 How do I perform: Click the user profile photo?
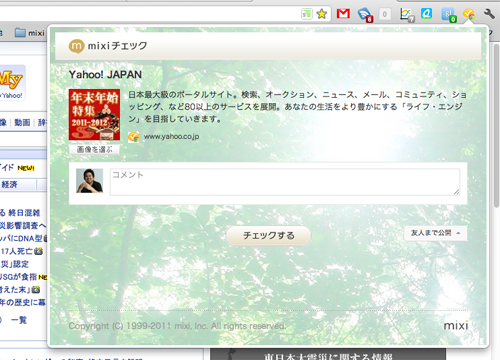pos(89,181)
